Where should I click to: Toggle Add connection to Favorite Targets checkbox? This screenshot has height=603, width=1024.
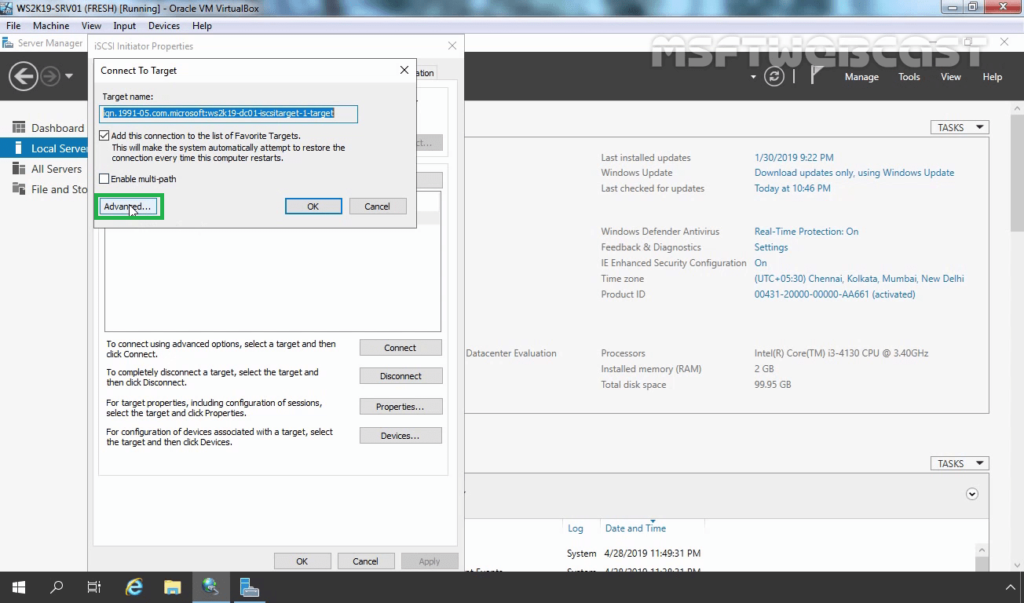pos(104,136)
